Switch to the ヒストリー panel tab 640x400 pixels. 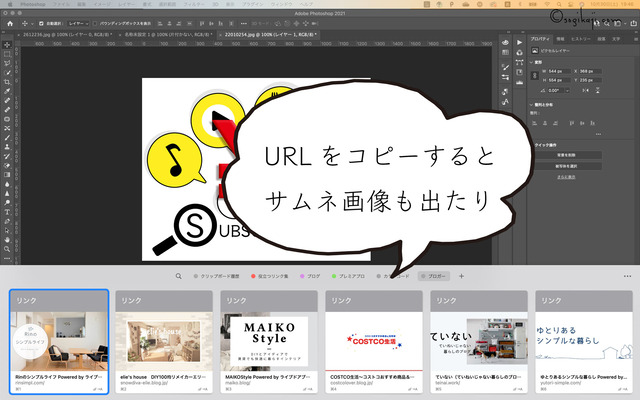coord(580,39)
